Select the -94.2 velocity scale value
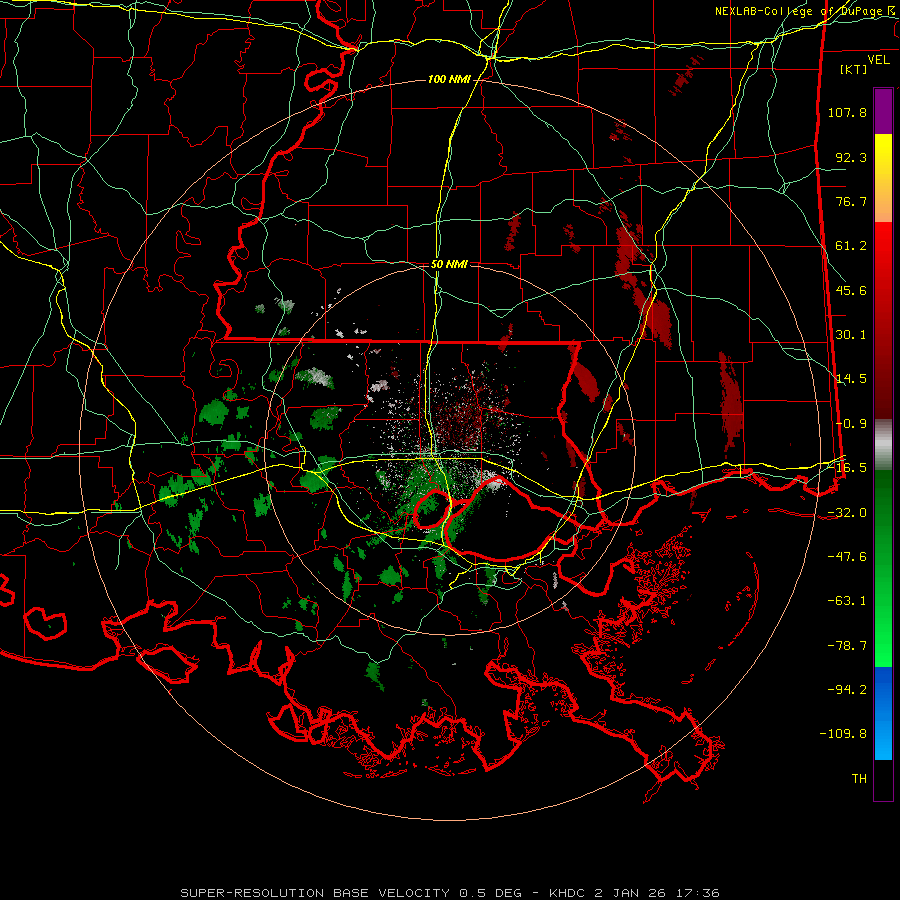 tap(847, 690)
